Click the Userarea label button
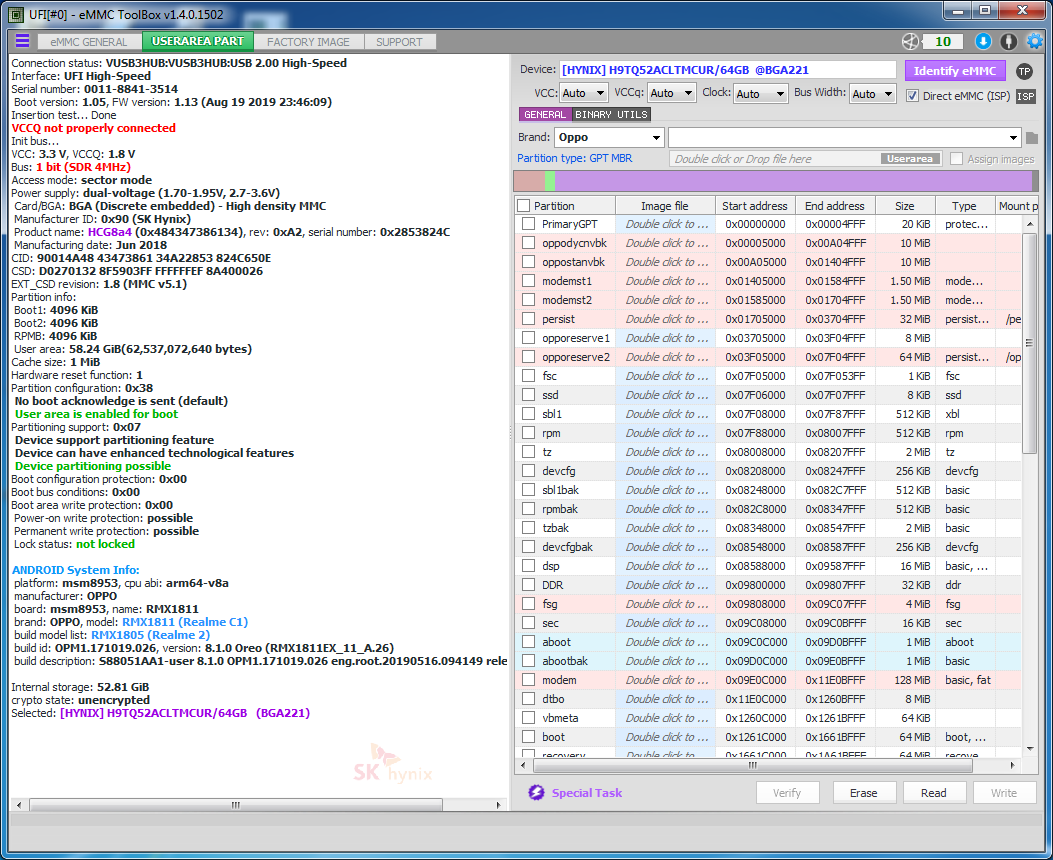1053x860 pixels. (910, 158)
